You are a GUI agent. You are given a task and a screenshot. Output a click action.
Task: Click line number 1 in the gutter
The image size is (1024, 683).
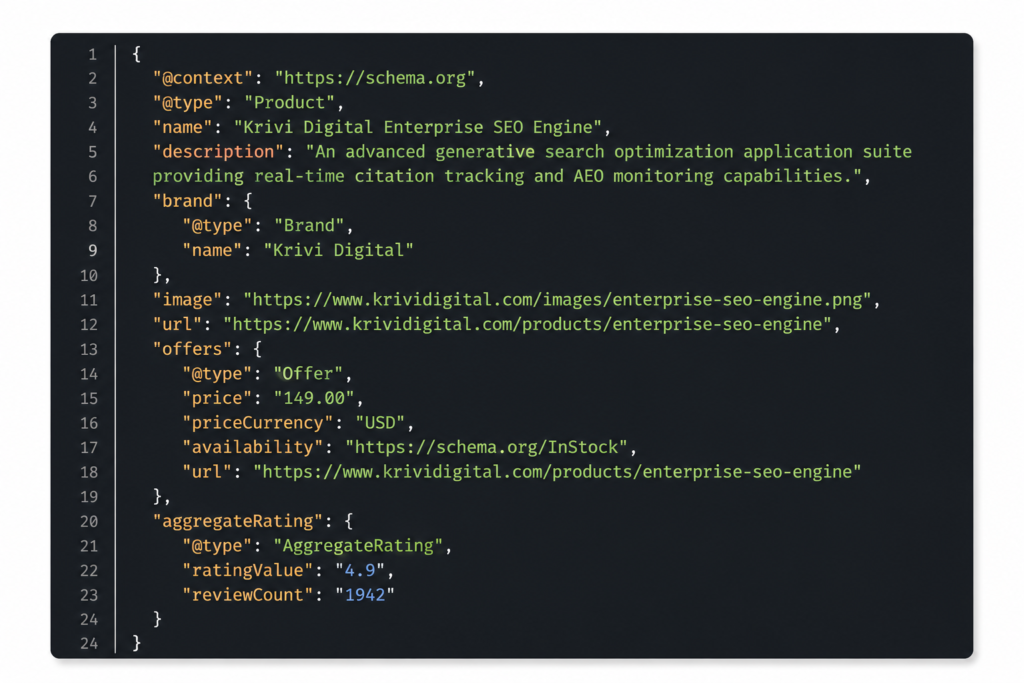(x=93, y=55)
